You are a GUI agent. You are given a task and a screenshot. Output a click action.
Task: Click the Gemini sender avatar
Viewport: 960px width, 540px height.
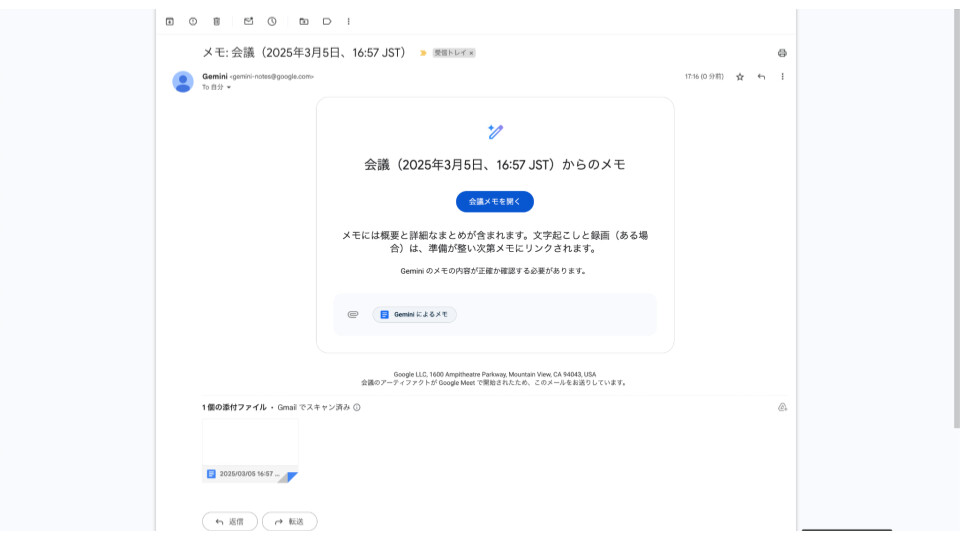[x=182, y=81]
